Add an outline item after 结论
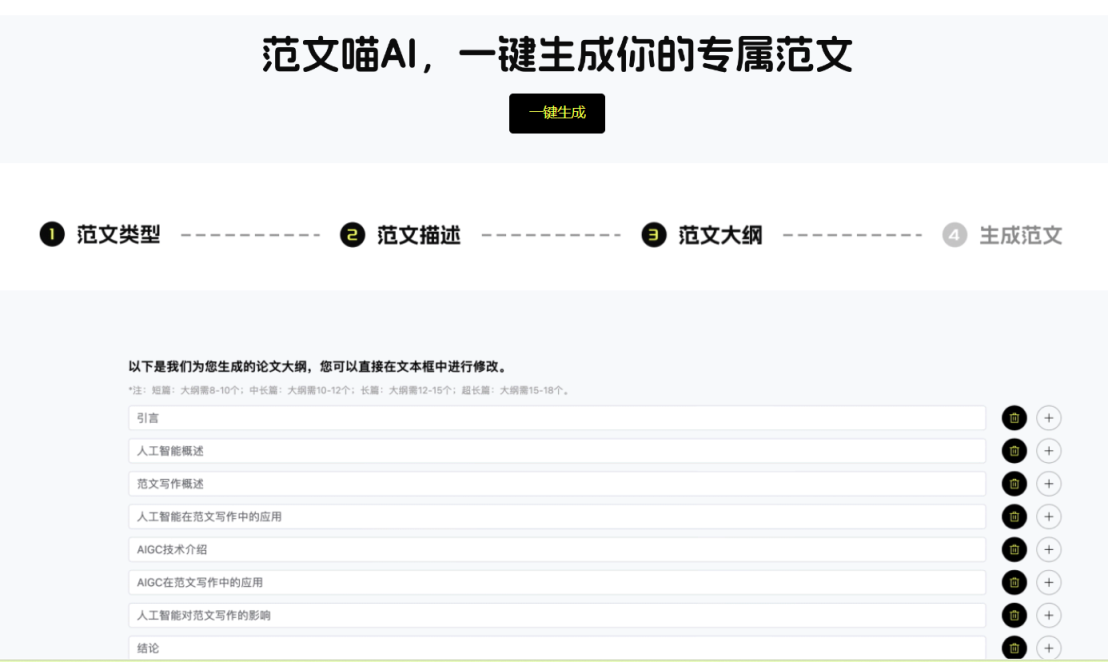The width and height of the screenshot is (1108, 662). [x=1048, y=648]
